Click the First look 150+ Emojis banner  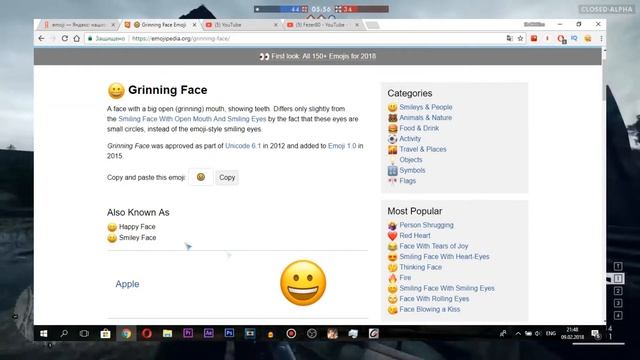pos(318,56)
